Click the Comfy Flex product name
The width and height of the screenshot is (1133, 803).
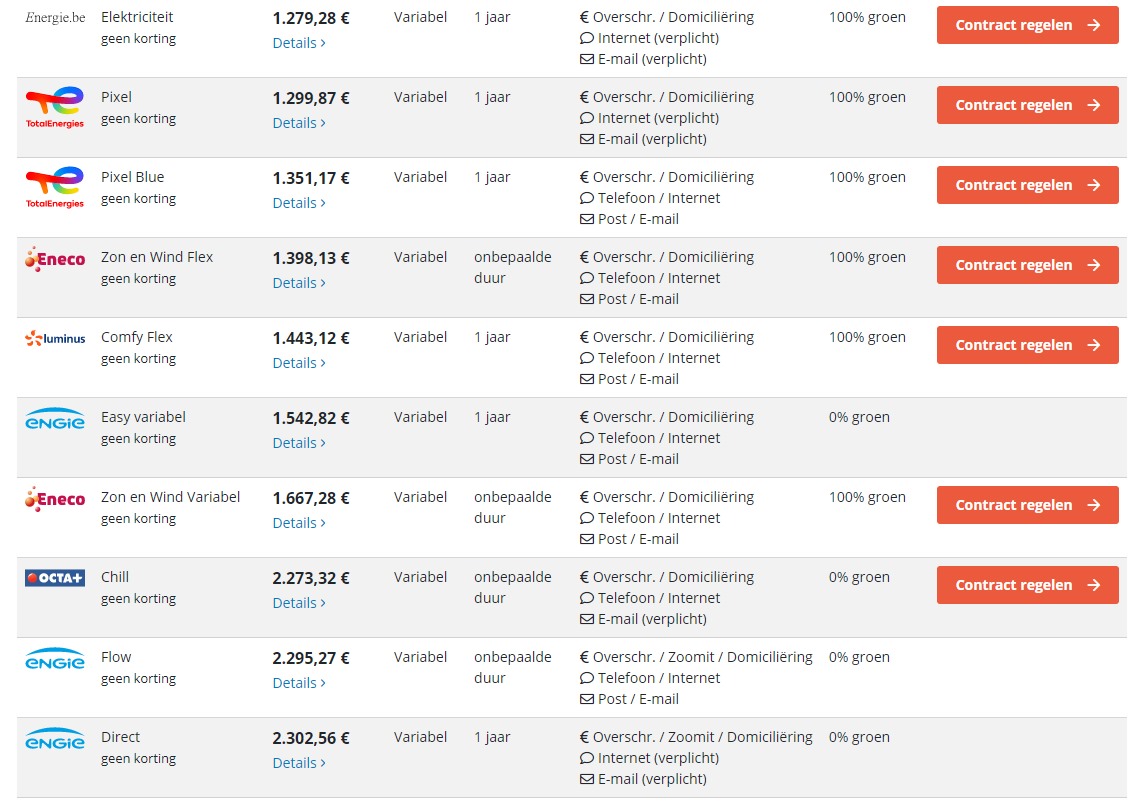(137, 337)
